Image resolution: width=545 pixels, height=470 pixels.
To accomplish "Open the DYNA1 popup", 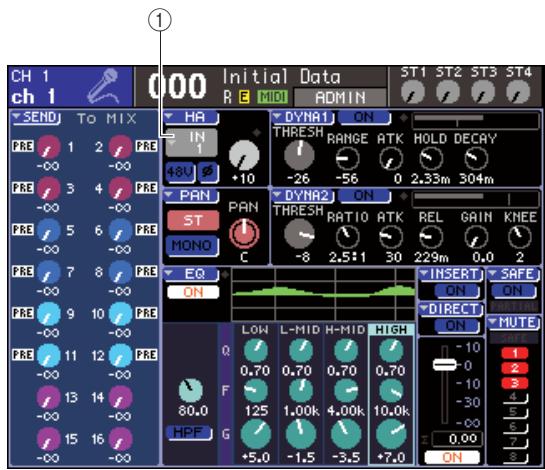I will coord(303,118).
